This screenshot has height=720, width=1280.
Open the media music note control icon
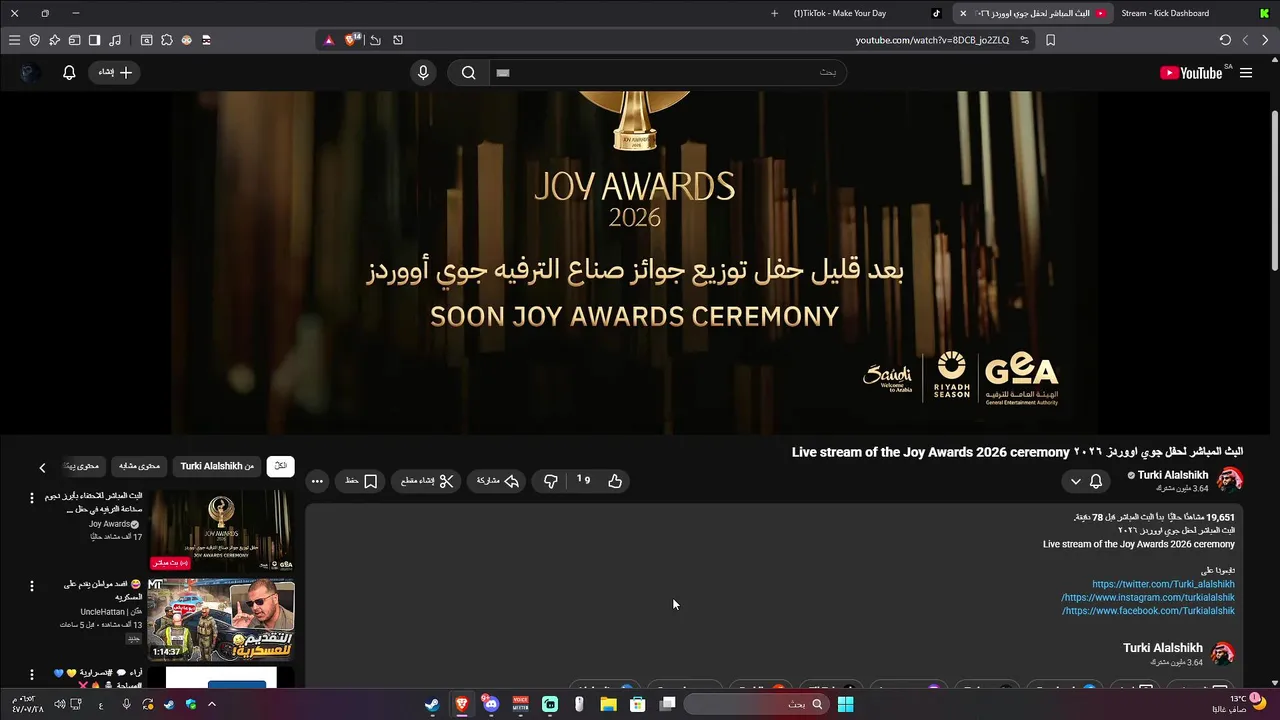(115, 40)
